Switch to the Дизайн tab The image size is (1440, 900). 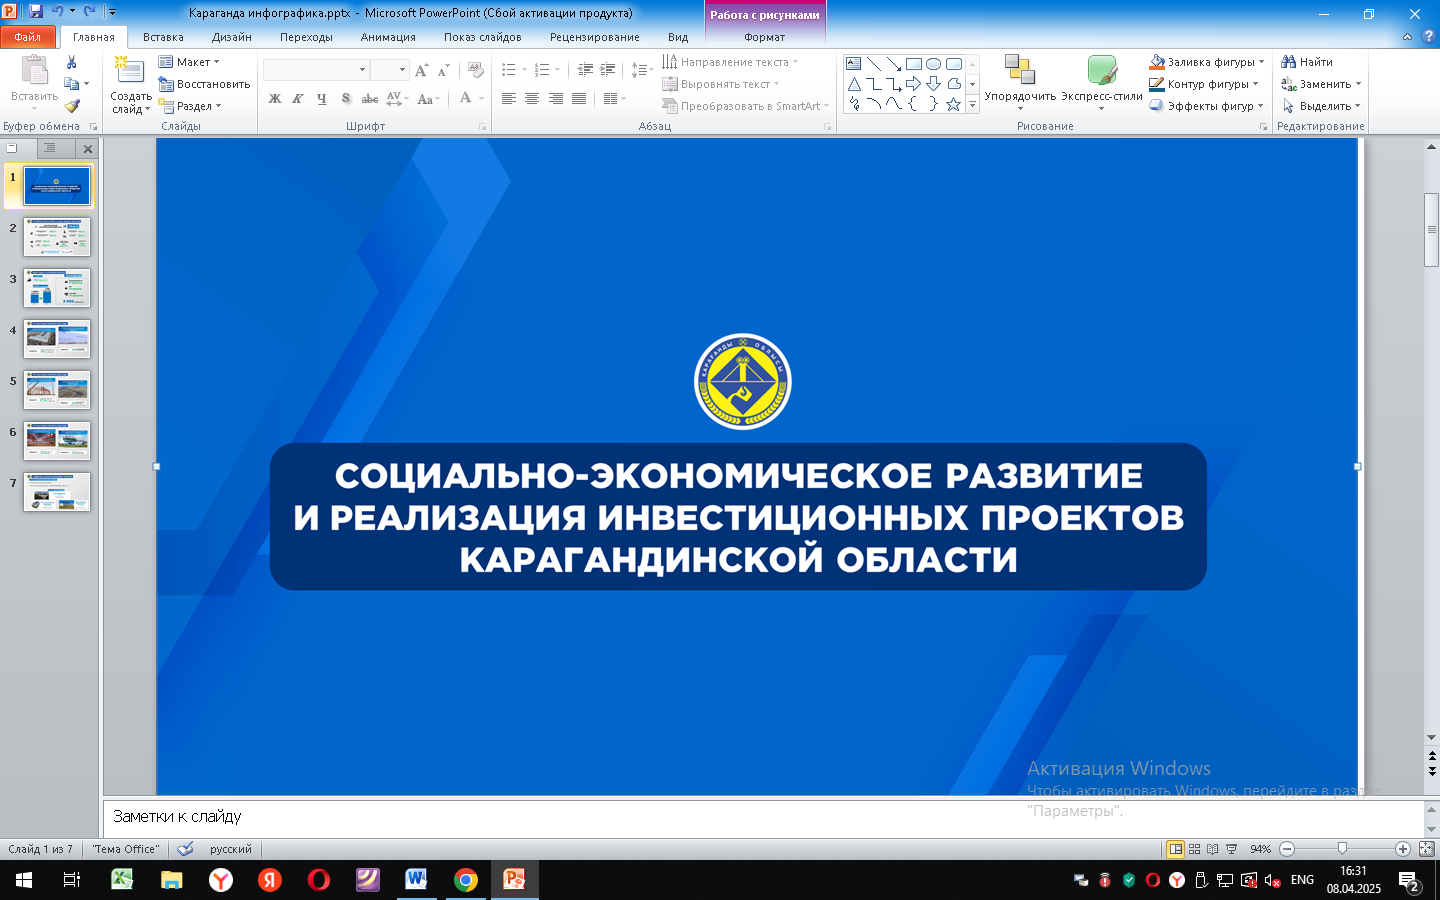tap(232, 37)
